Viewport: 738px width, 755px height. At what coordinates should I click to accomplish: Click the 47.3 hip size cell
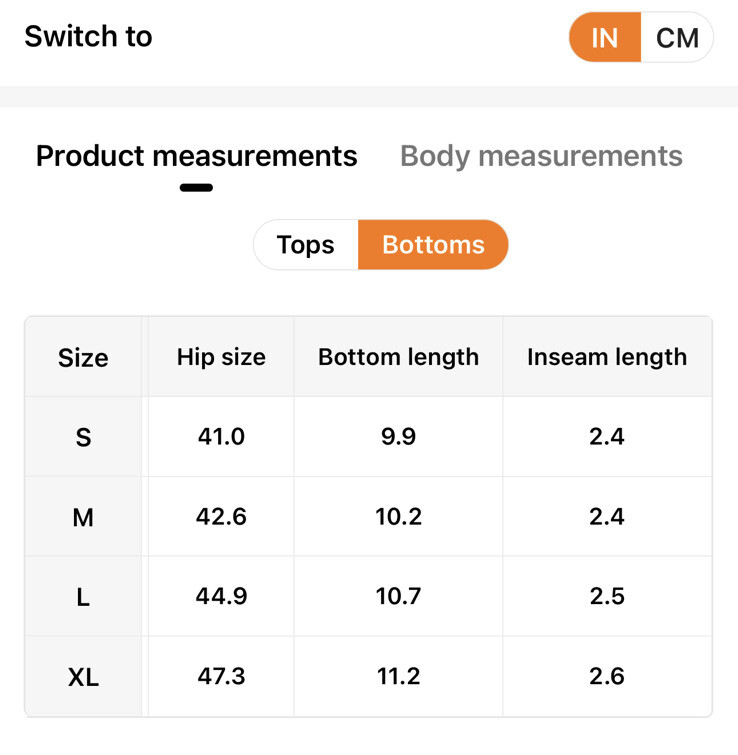tap(221, 677)
